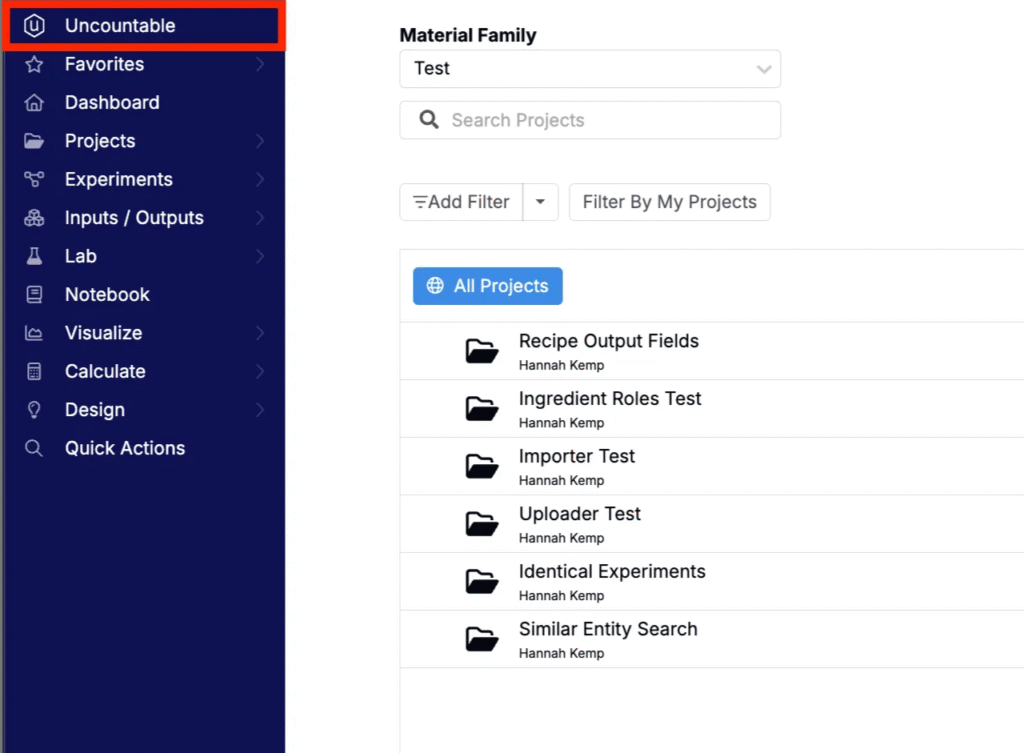Toggle Filter By My Projects
This screenshot has height=753, width=1024.
click(x=669, y=202)
